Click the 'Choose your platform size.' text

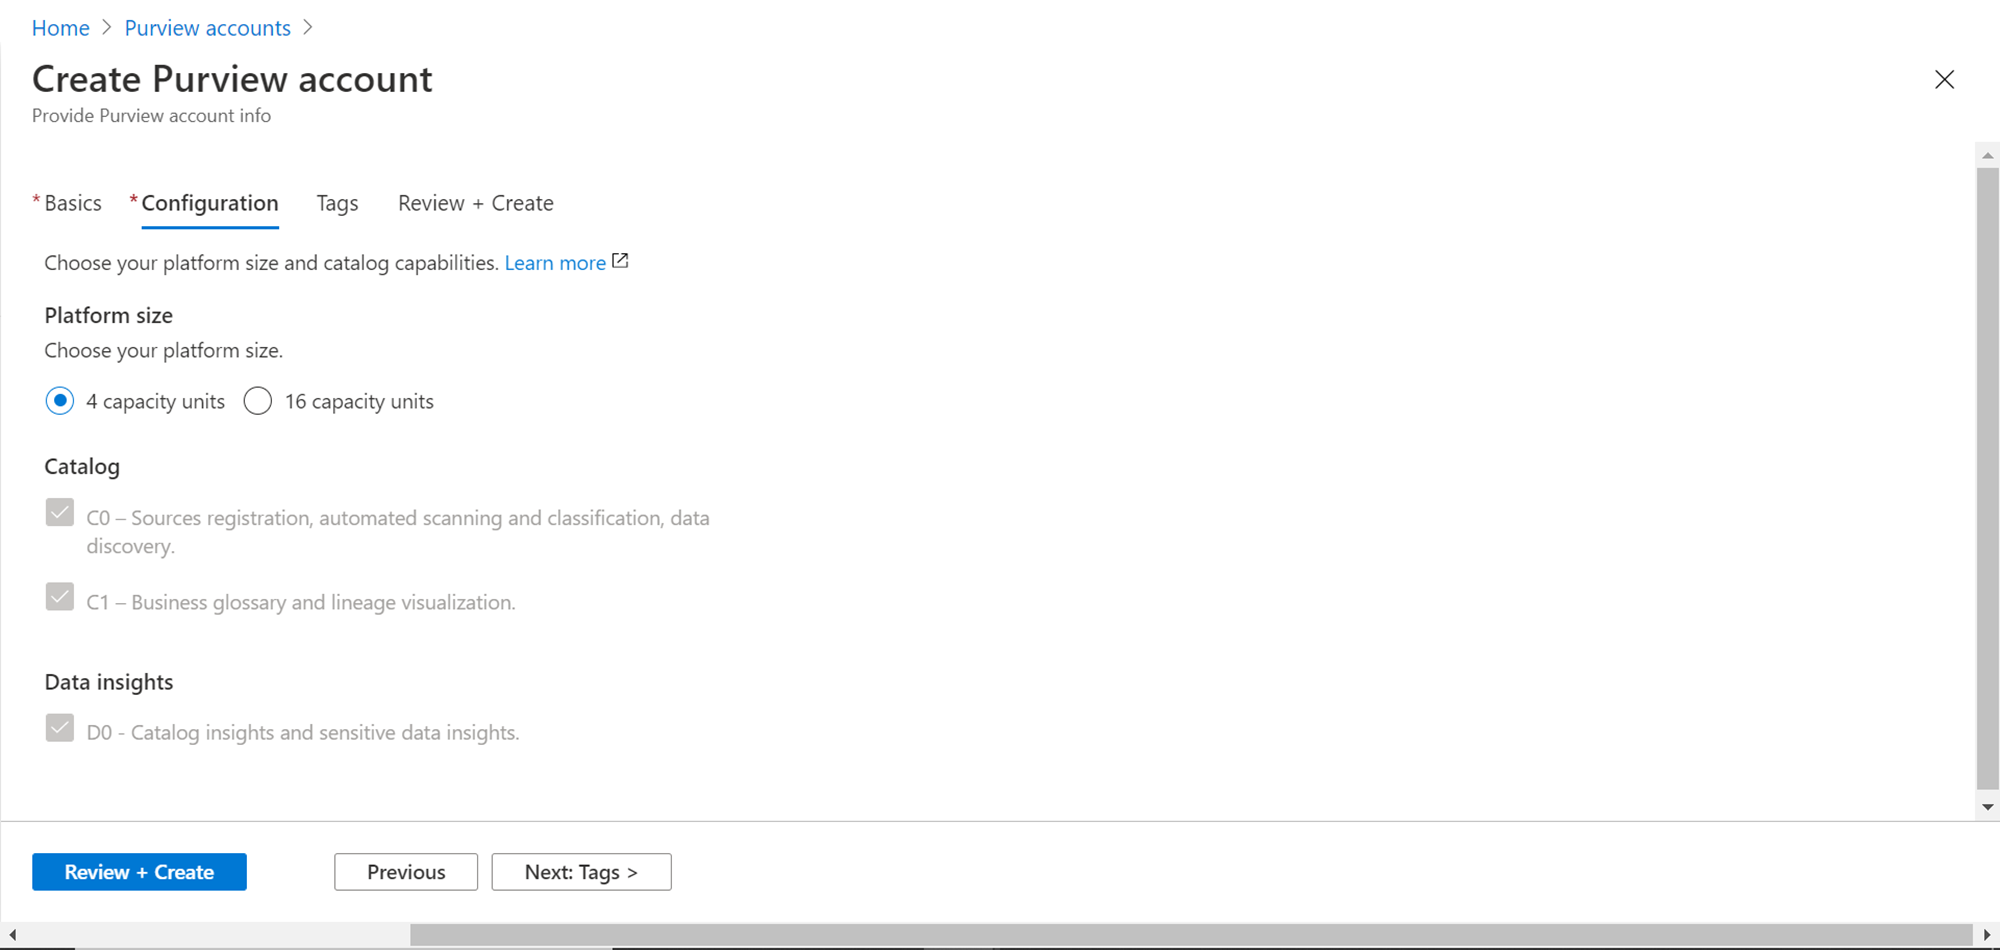tap(164, 351)
